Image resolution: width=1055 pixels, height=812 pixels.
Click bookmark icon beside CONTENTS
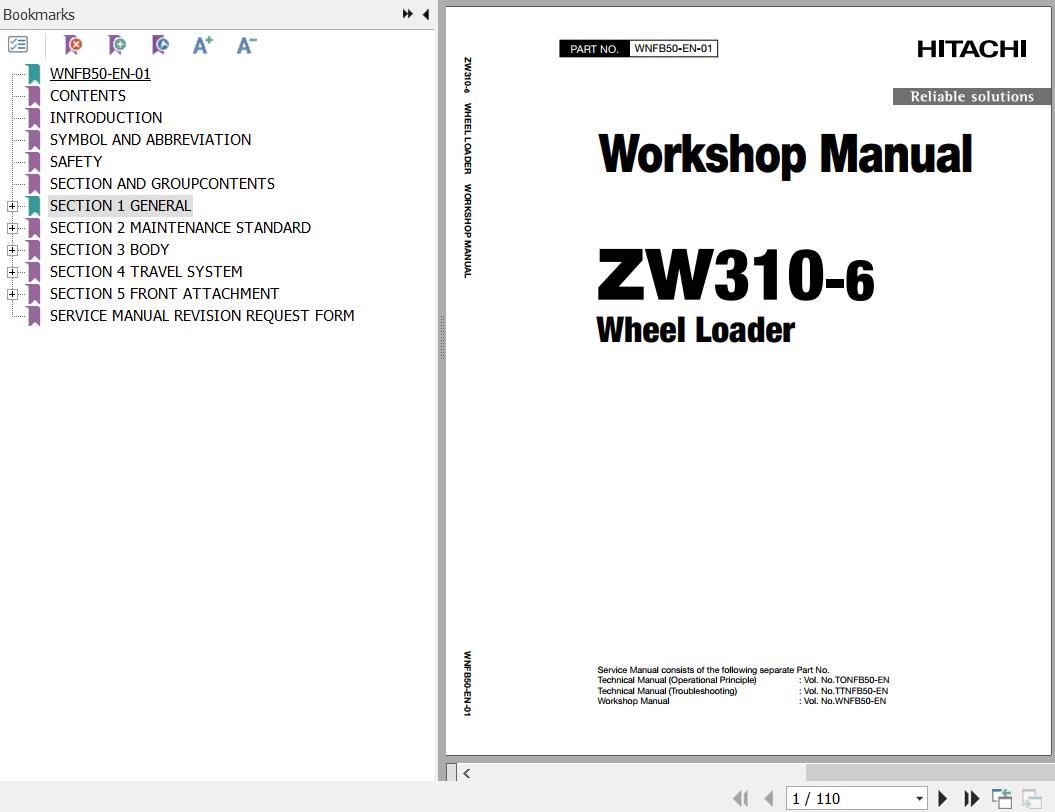click(34, 96)
